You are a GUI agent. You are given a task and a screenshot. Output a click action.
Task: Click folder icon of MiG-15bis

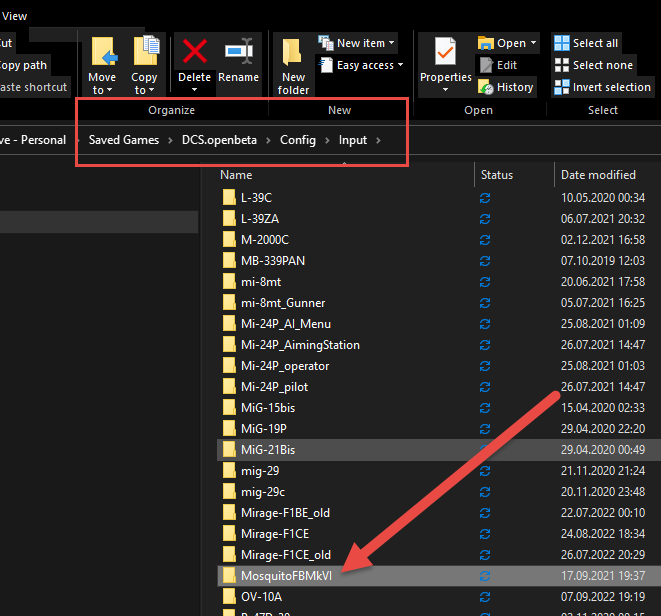pos(229,408)
